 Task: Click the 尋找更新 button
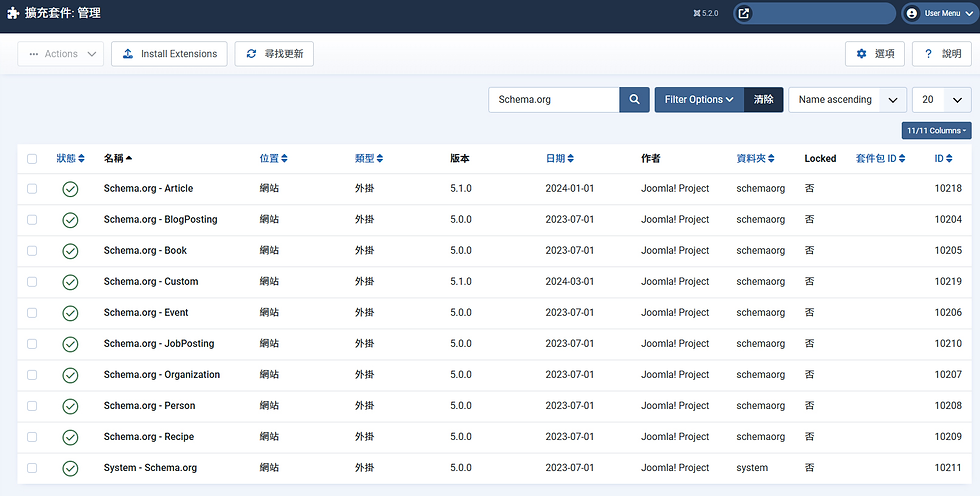tap(274, 54)
